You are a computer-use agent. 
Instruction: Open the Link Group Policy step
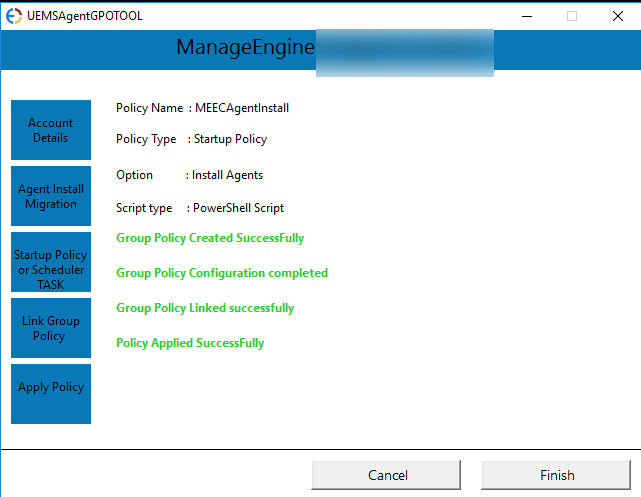pos(51,328)
